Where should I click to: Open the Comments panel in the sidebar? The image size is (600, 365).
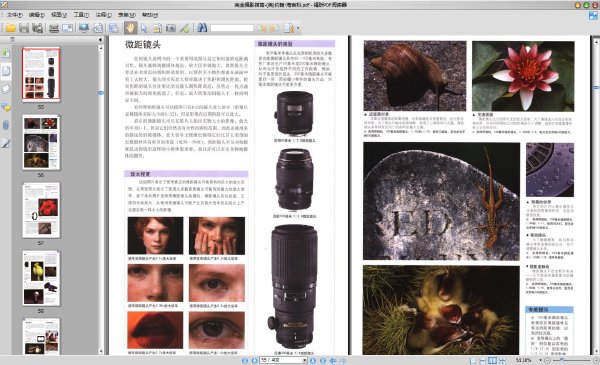click(x=6, y=107)
